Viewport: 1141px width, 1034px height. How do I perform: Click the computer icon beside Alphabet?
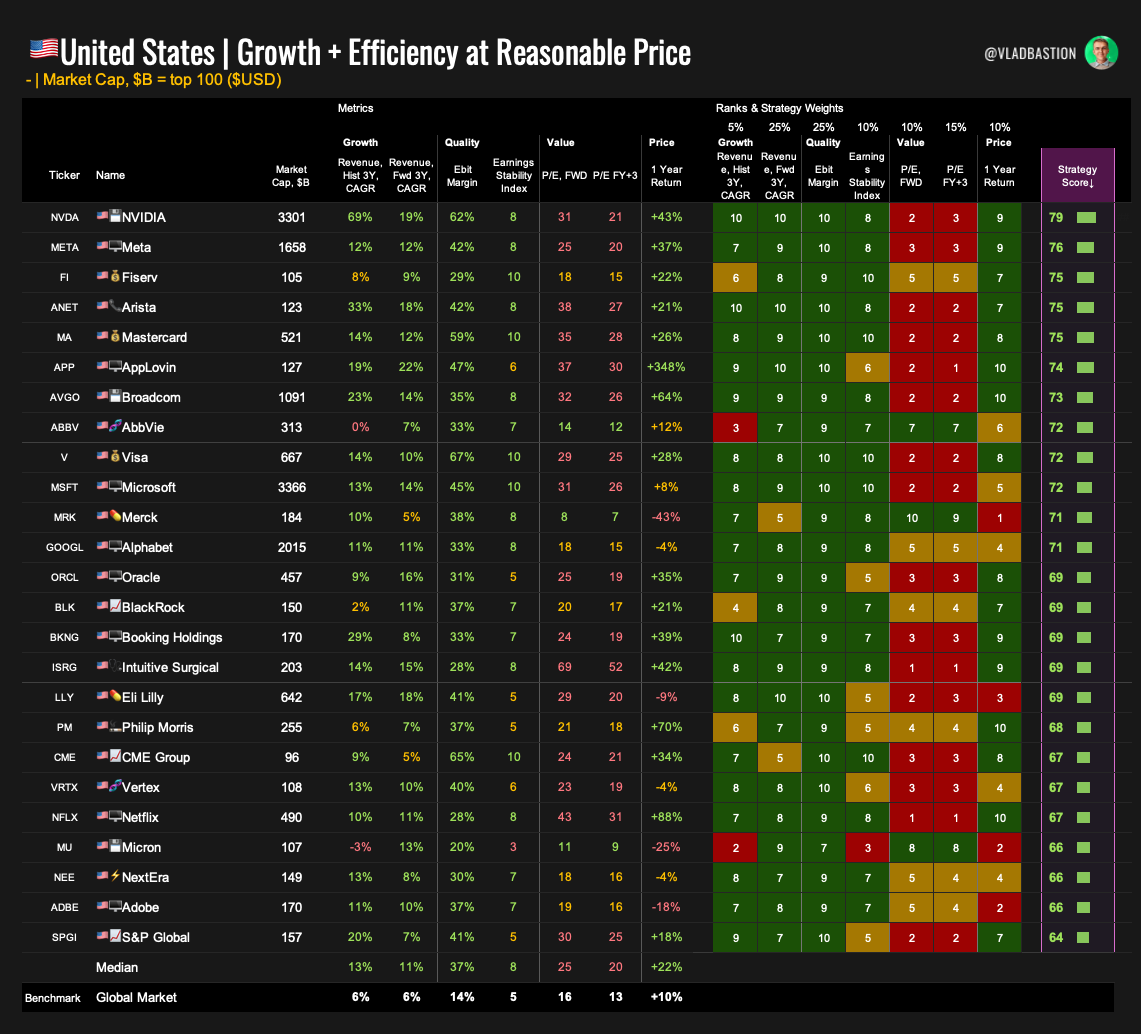(115, 546)
